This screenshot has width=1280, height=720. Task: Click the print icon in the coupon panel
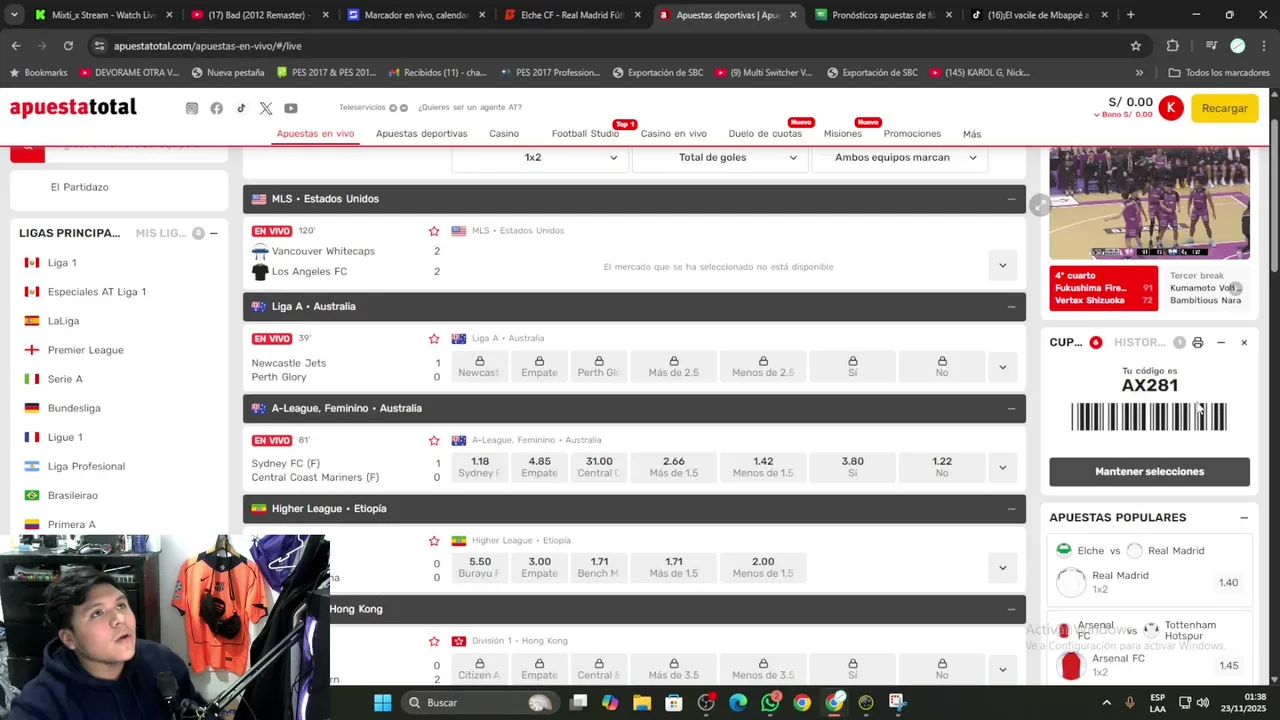[x=1198, y=342]
